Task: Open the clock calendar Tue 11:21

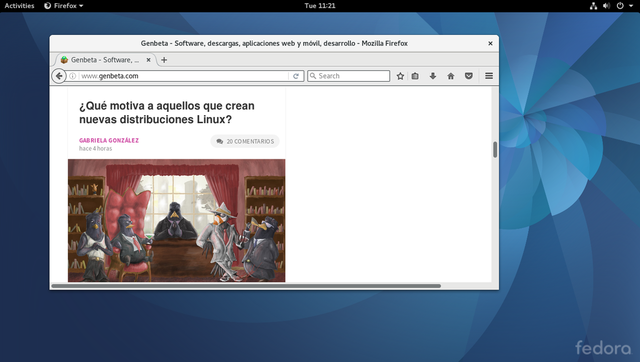Action: click(320, 6)
